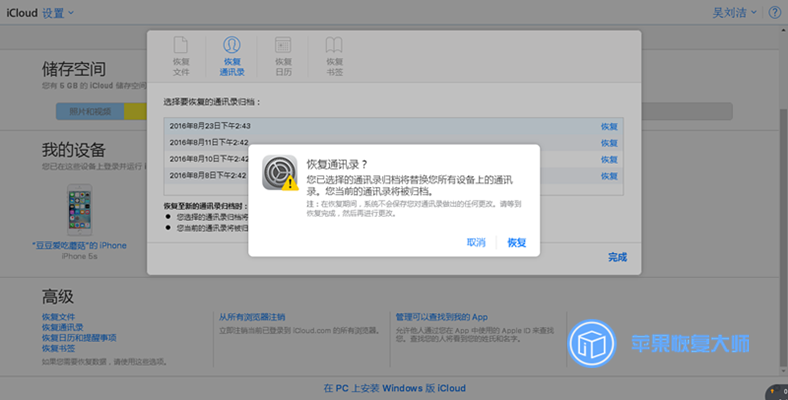
Task: Click the contact silhouette icon
Action: pos(232,45)
